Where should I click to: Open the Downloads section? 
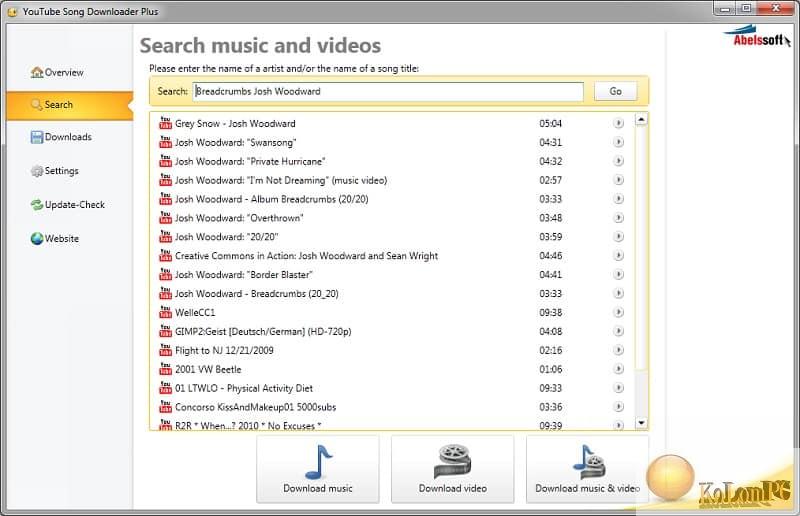[x=61, y=137]
